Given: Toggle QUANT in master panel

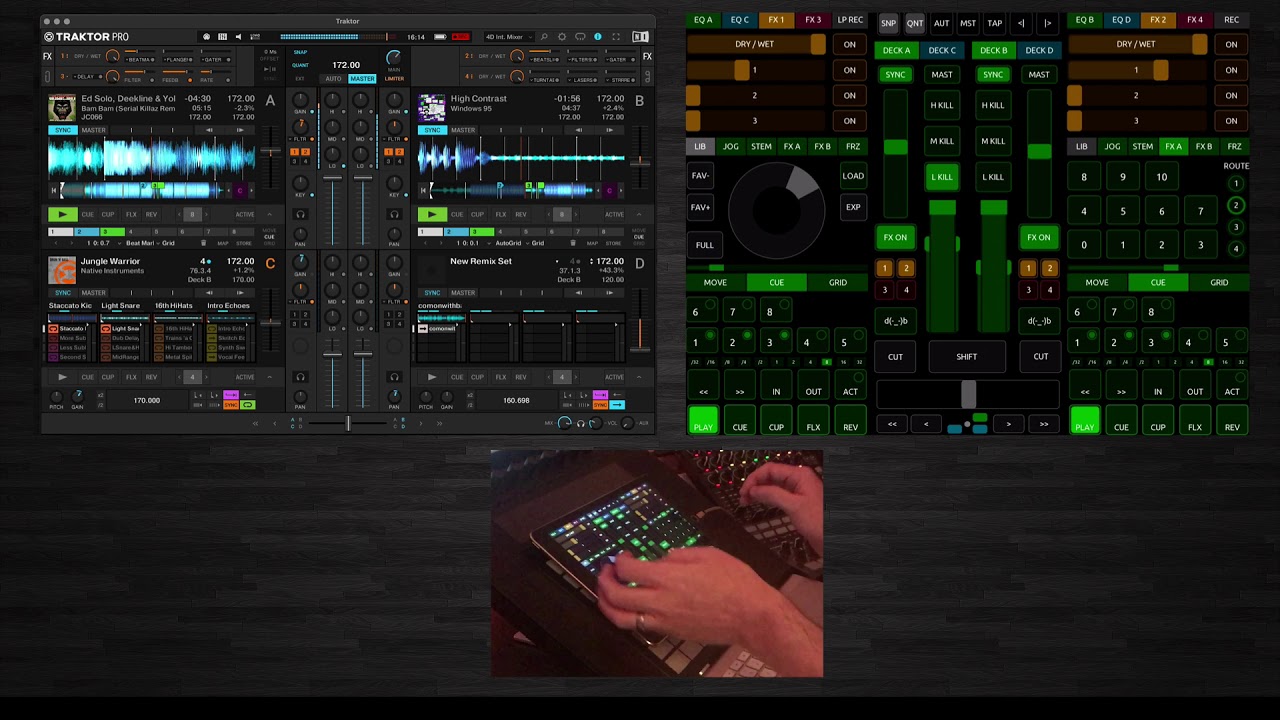Looking at the screenshot, I should coord(300,65).
